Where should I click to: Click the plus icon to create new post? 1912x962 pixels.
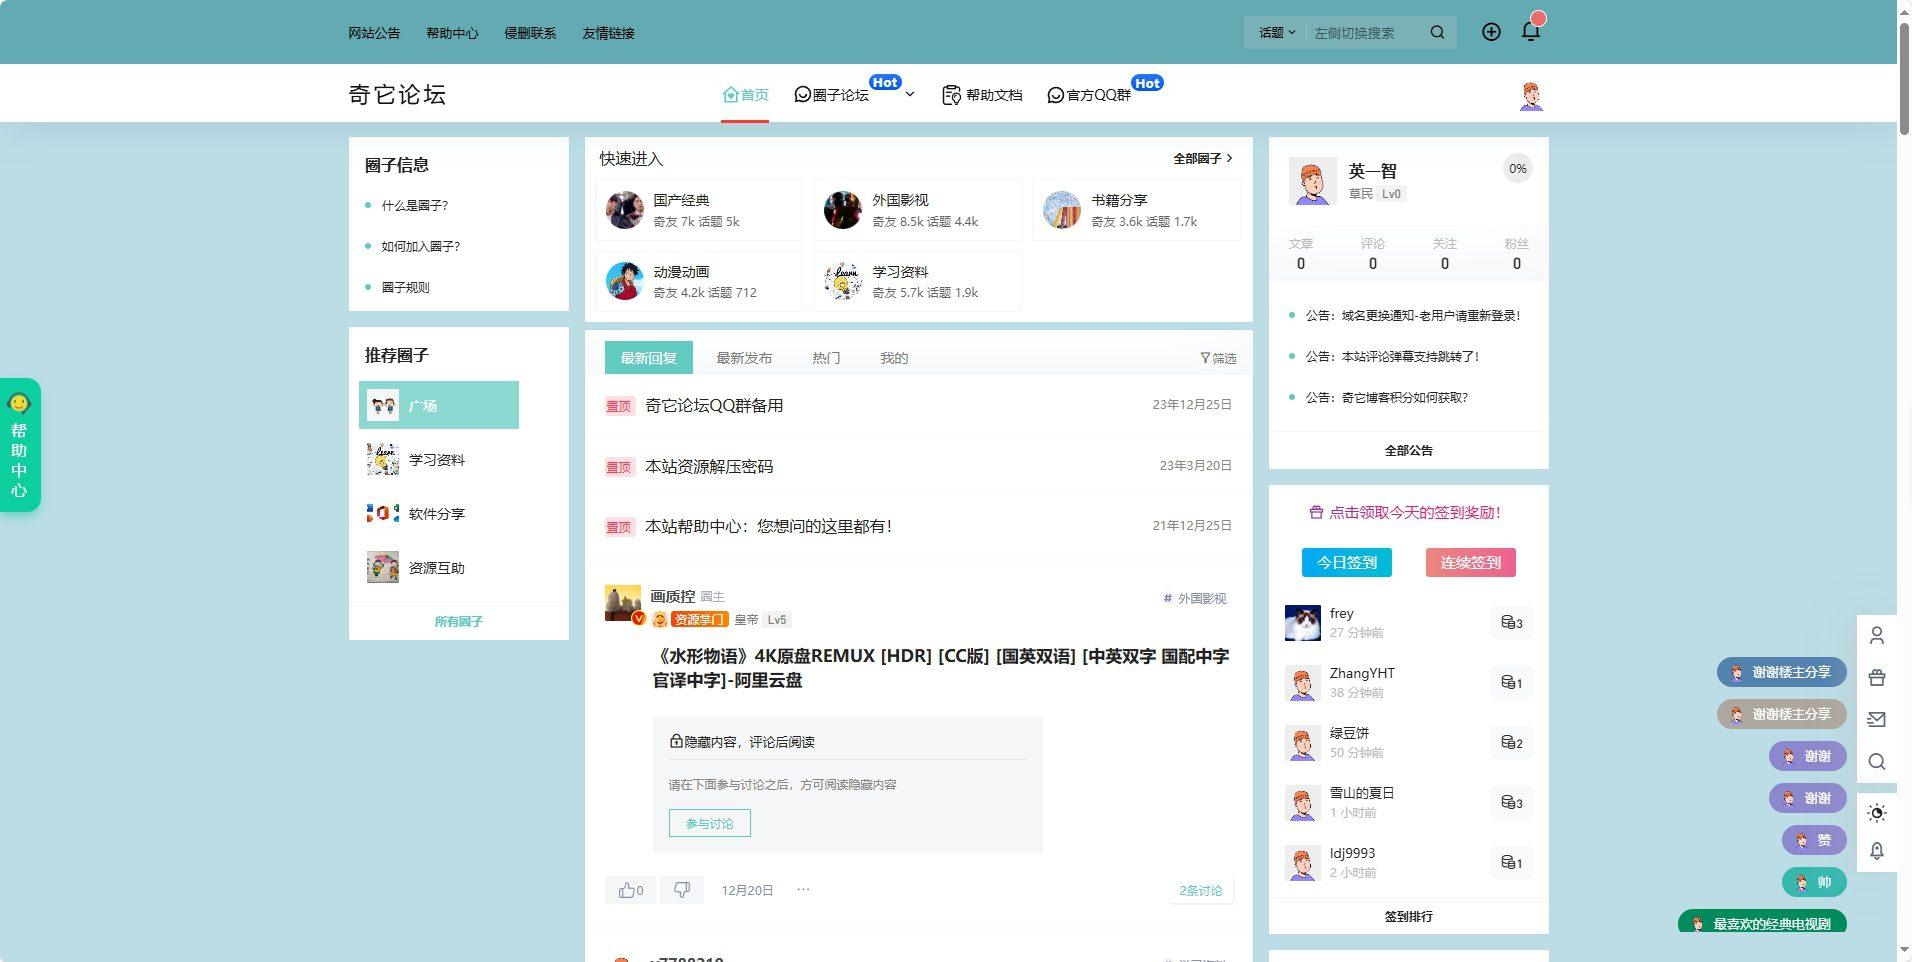point(1491,32)
